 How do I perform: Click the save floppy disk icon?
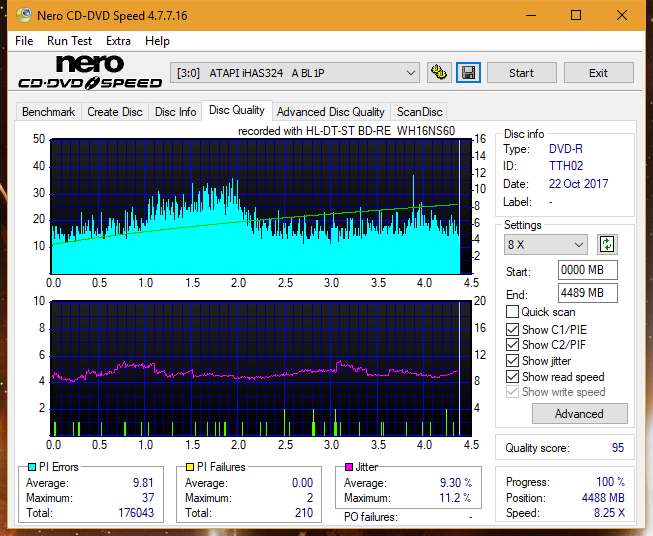pos(468,73)
